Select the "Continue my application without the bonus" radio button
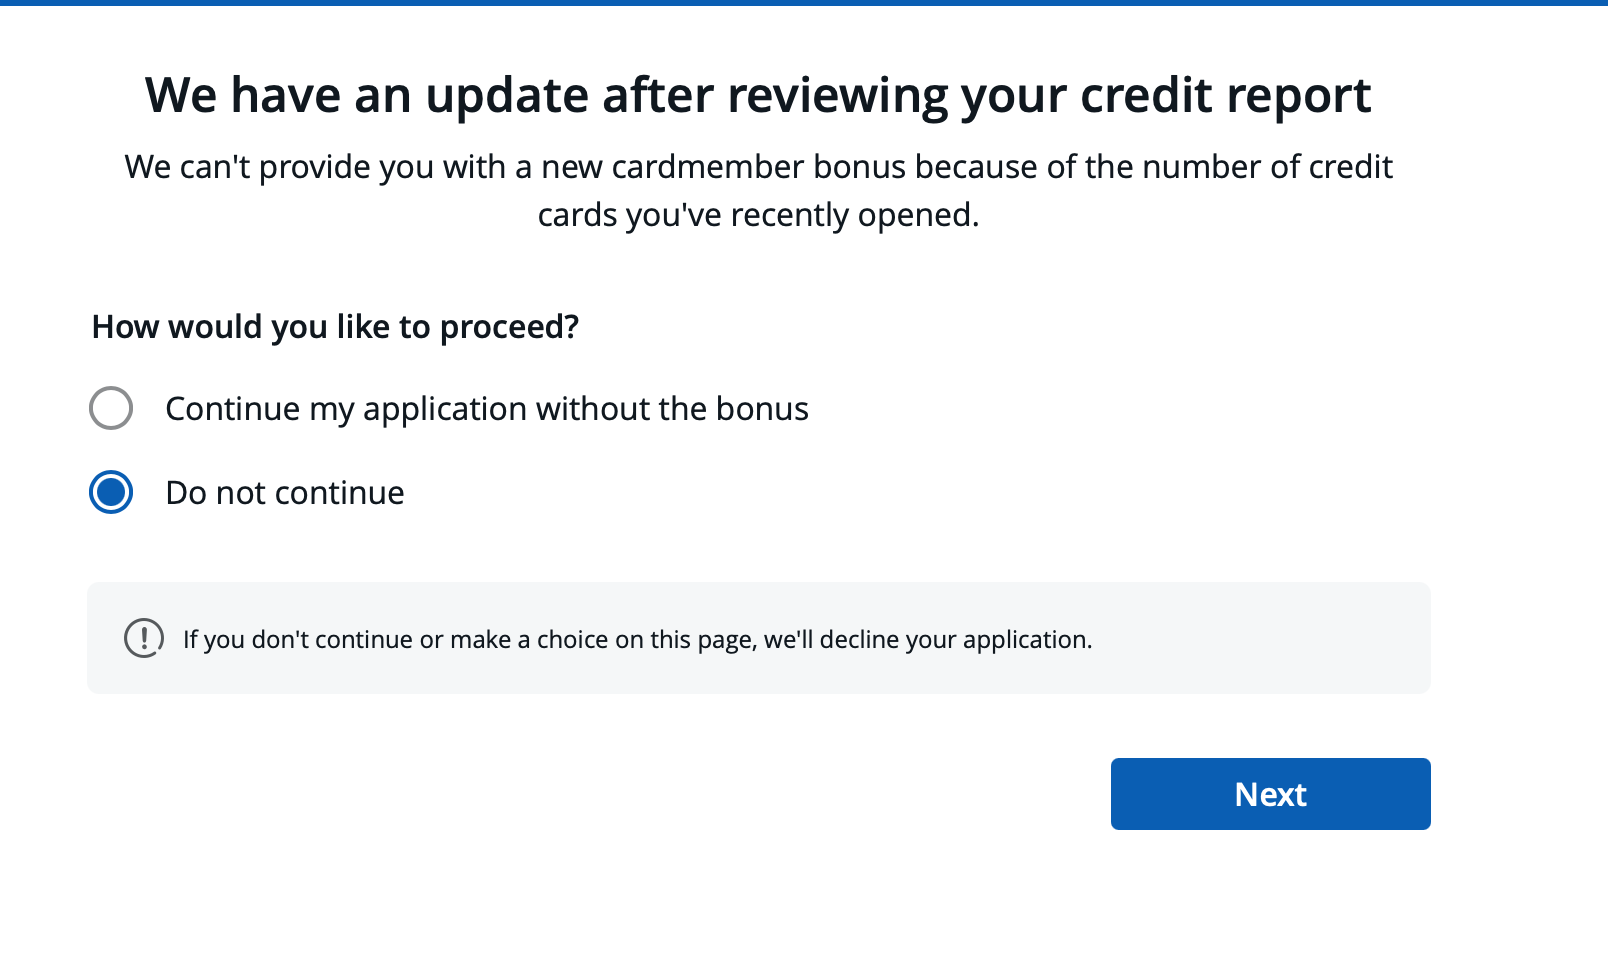The width and height of the screenshot is (1608, 956). (111, 408)
